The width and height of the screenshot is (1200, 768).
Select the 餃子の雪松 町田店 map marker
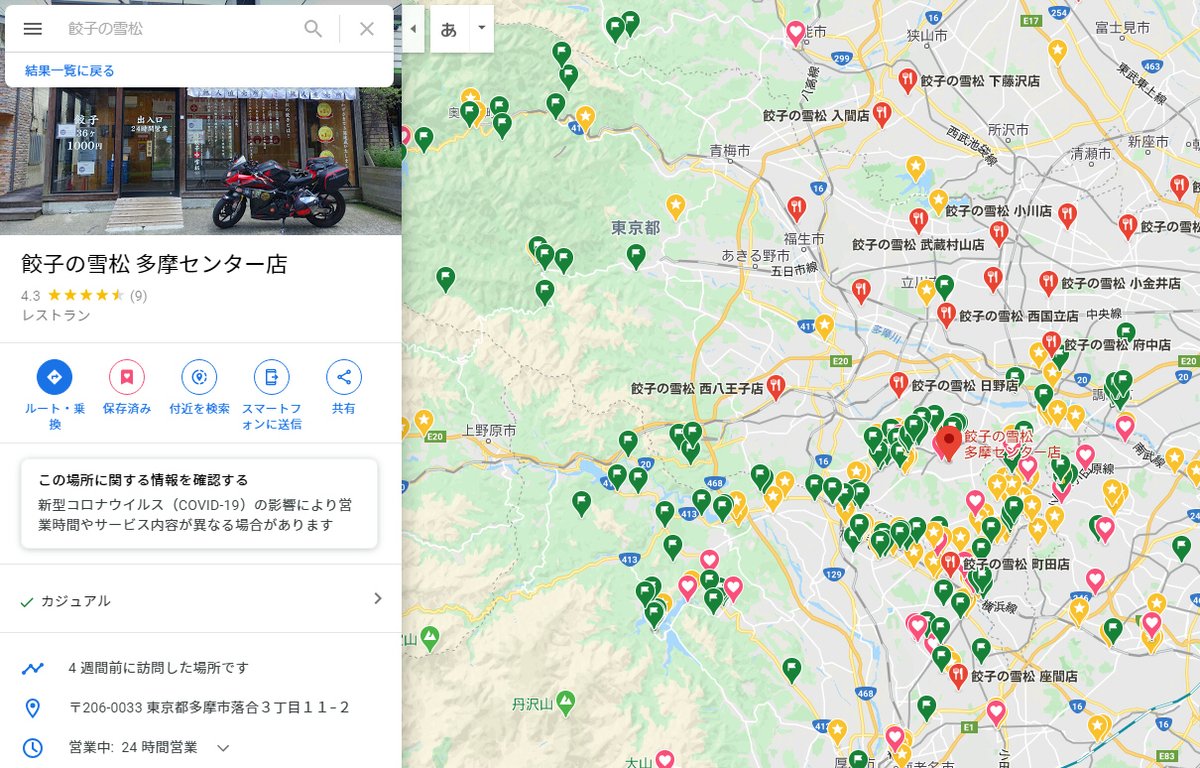pyautogui.click(x=950, y=564)
